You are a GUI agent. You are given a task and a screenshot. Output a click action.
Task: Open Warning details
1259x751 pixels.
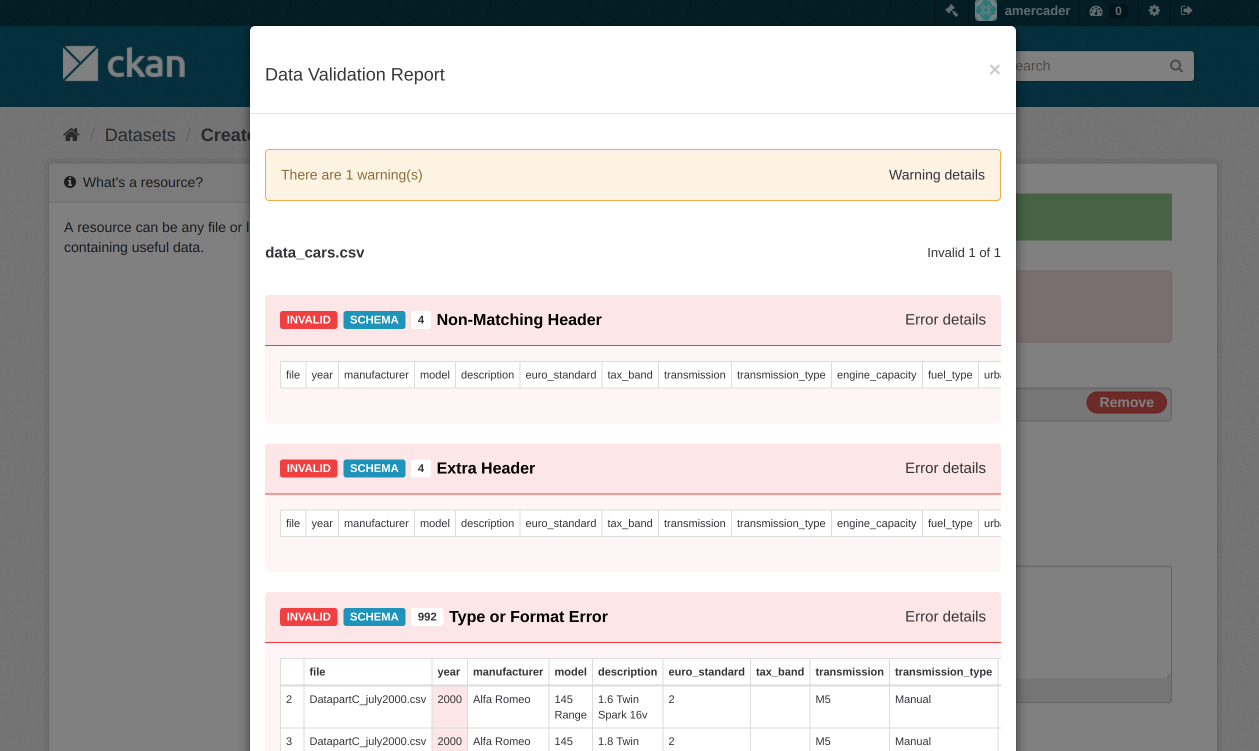click(x=937, y=175)
